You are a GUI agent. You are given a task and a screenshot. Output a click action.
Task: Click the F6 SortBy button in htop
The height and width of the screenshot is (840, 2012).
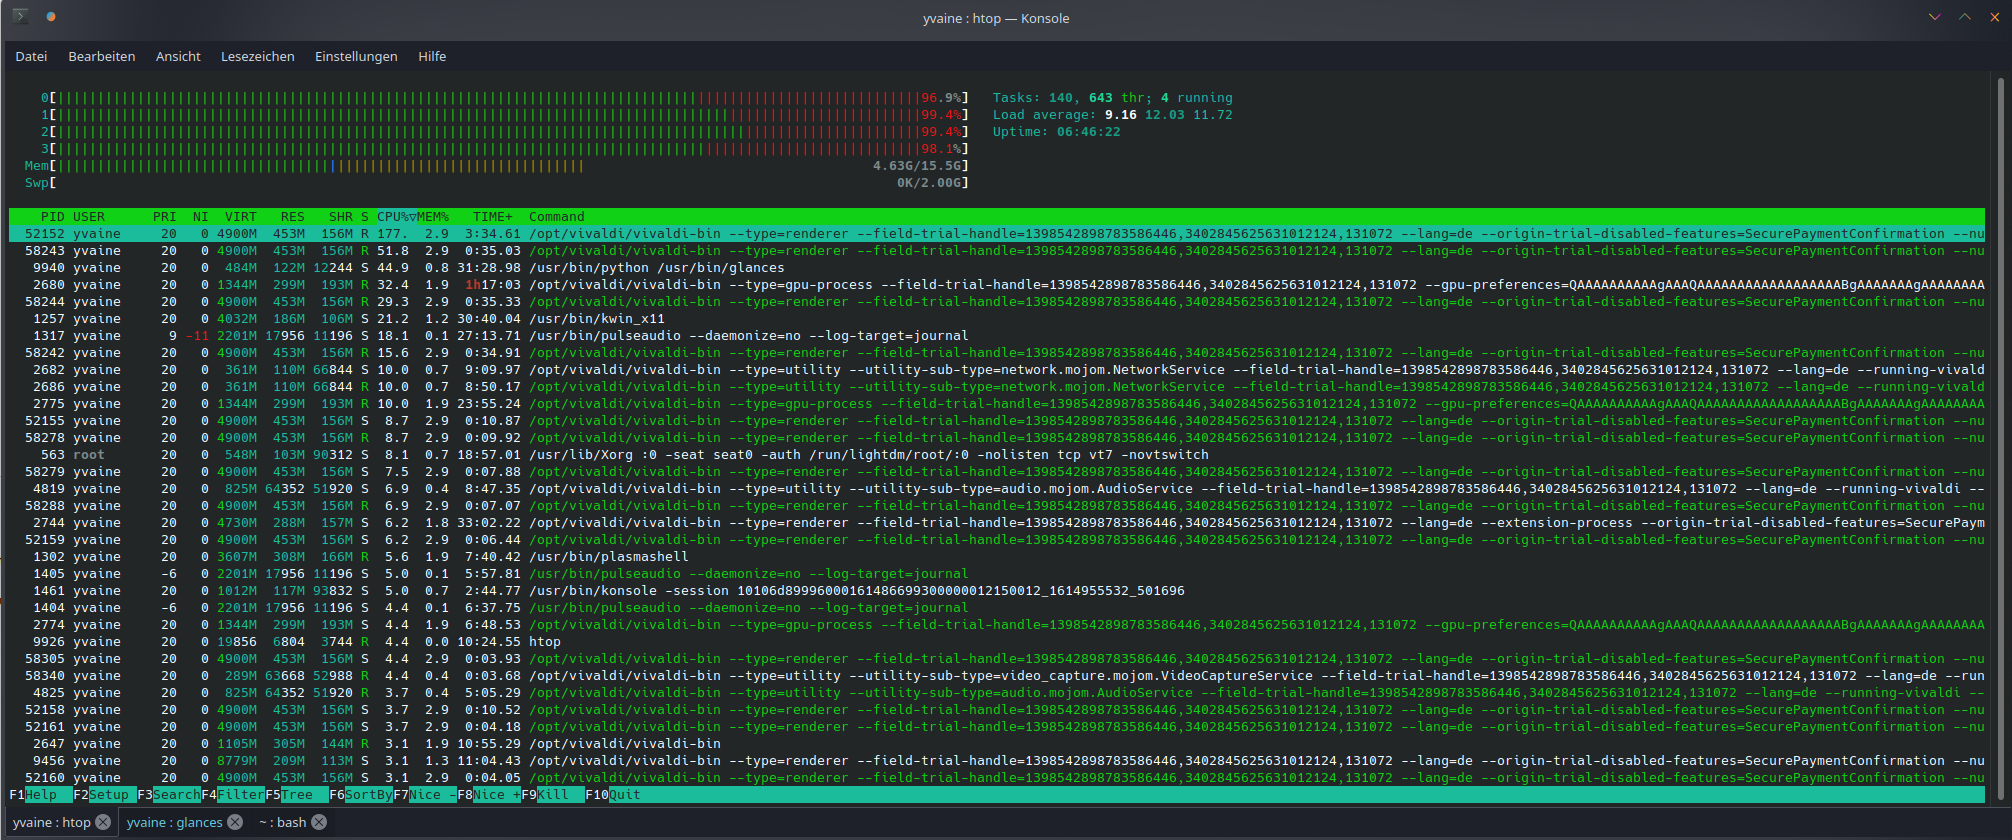(361, 795)
